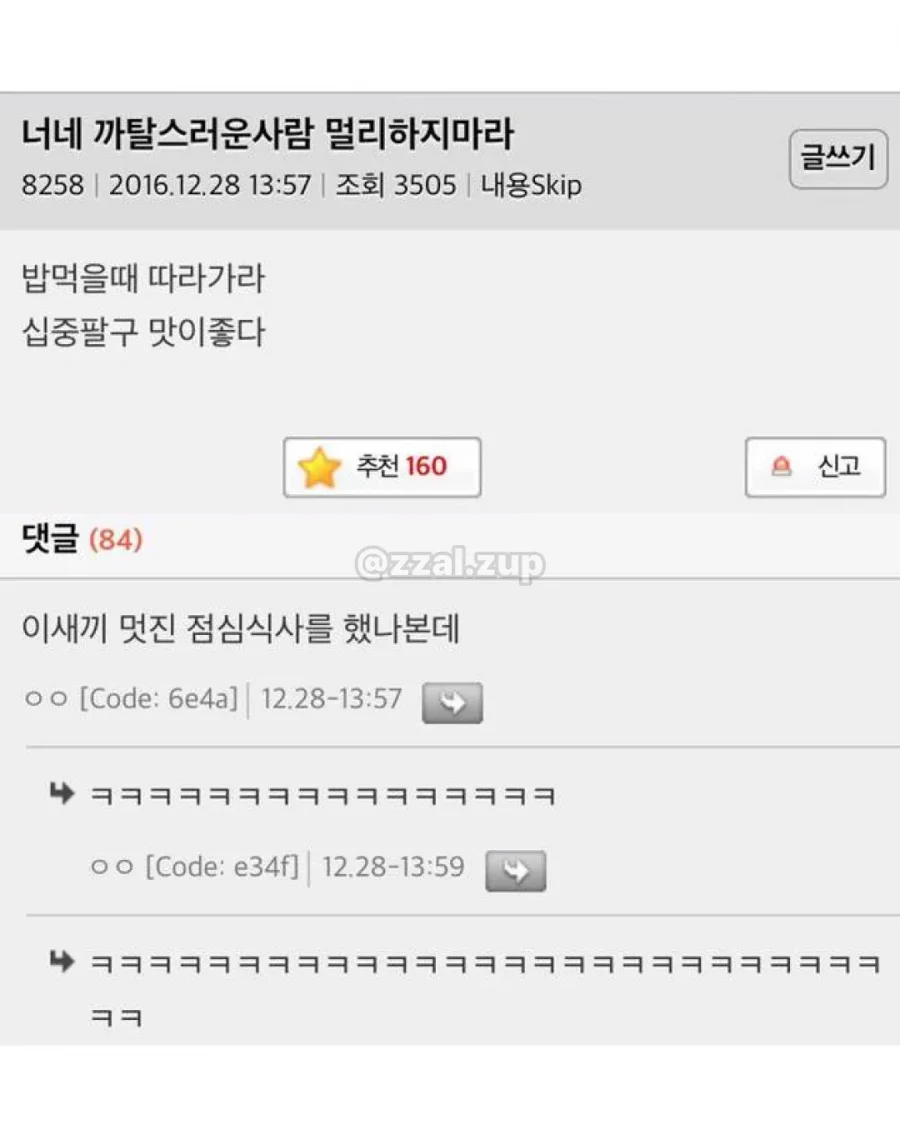Click the @zzal.zup watermark text

point(450,564)
